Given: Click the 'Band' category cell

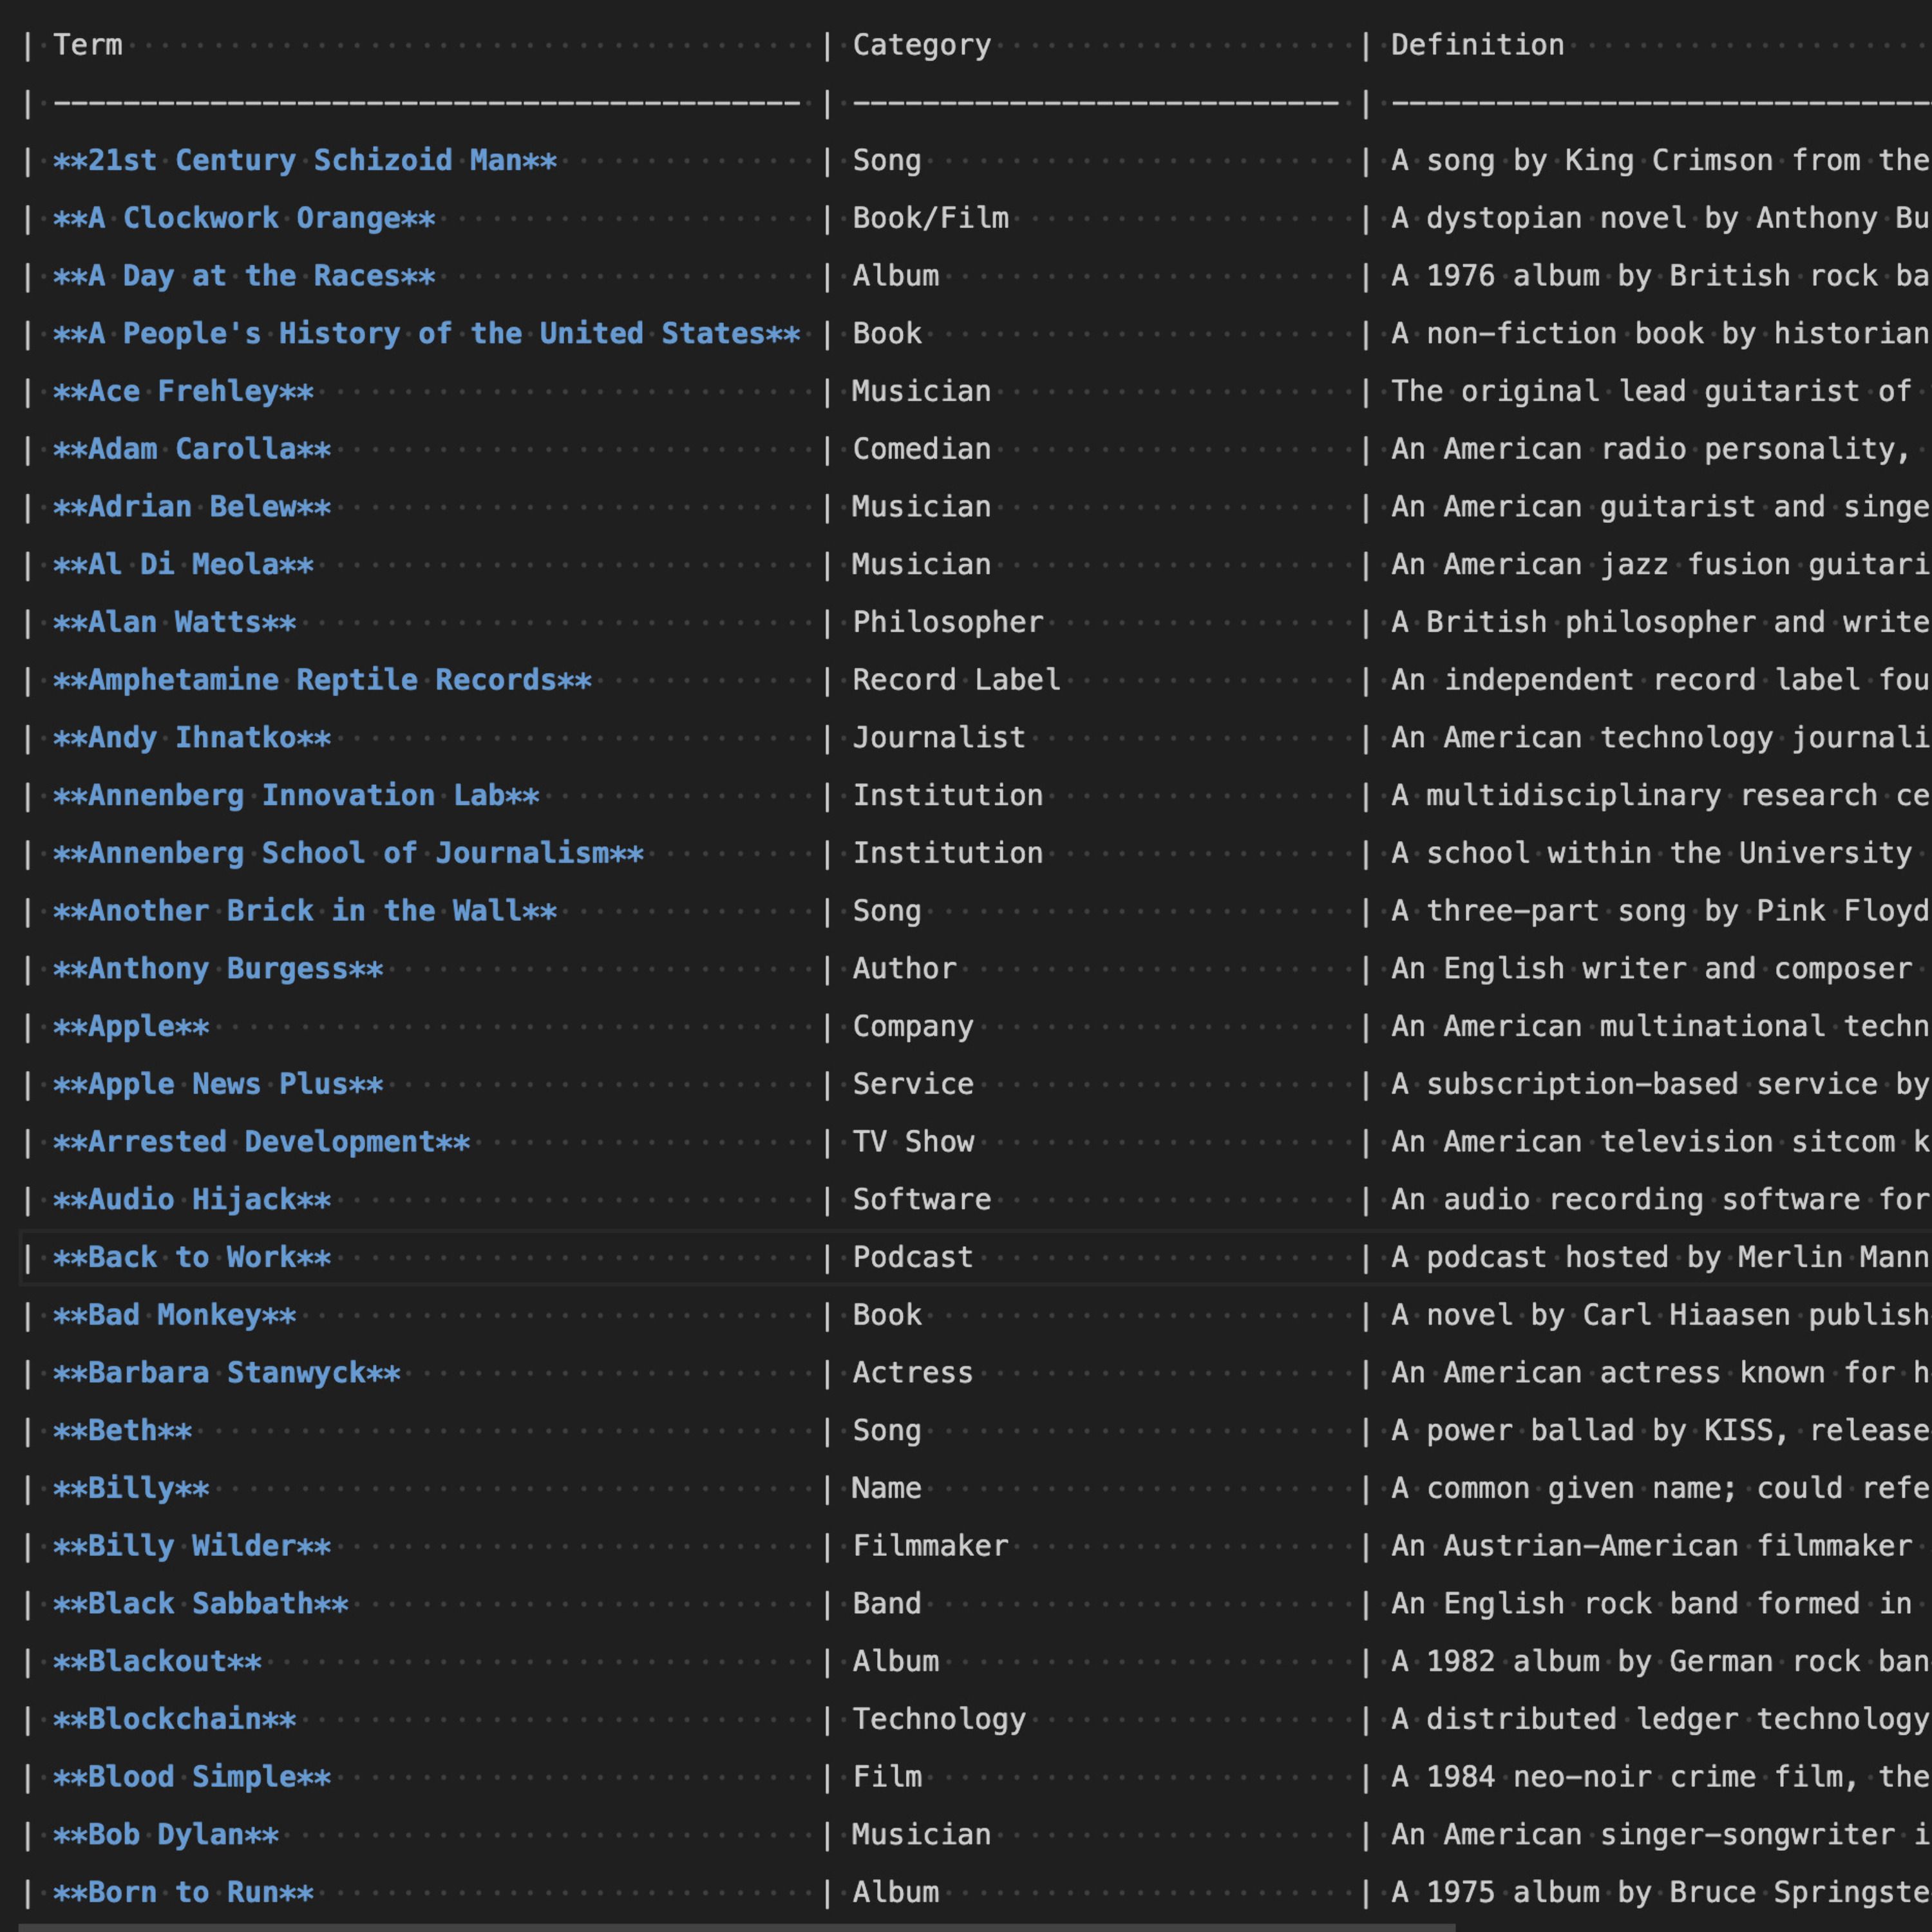Looking at the screenshot, I should click(886, 1604).
